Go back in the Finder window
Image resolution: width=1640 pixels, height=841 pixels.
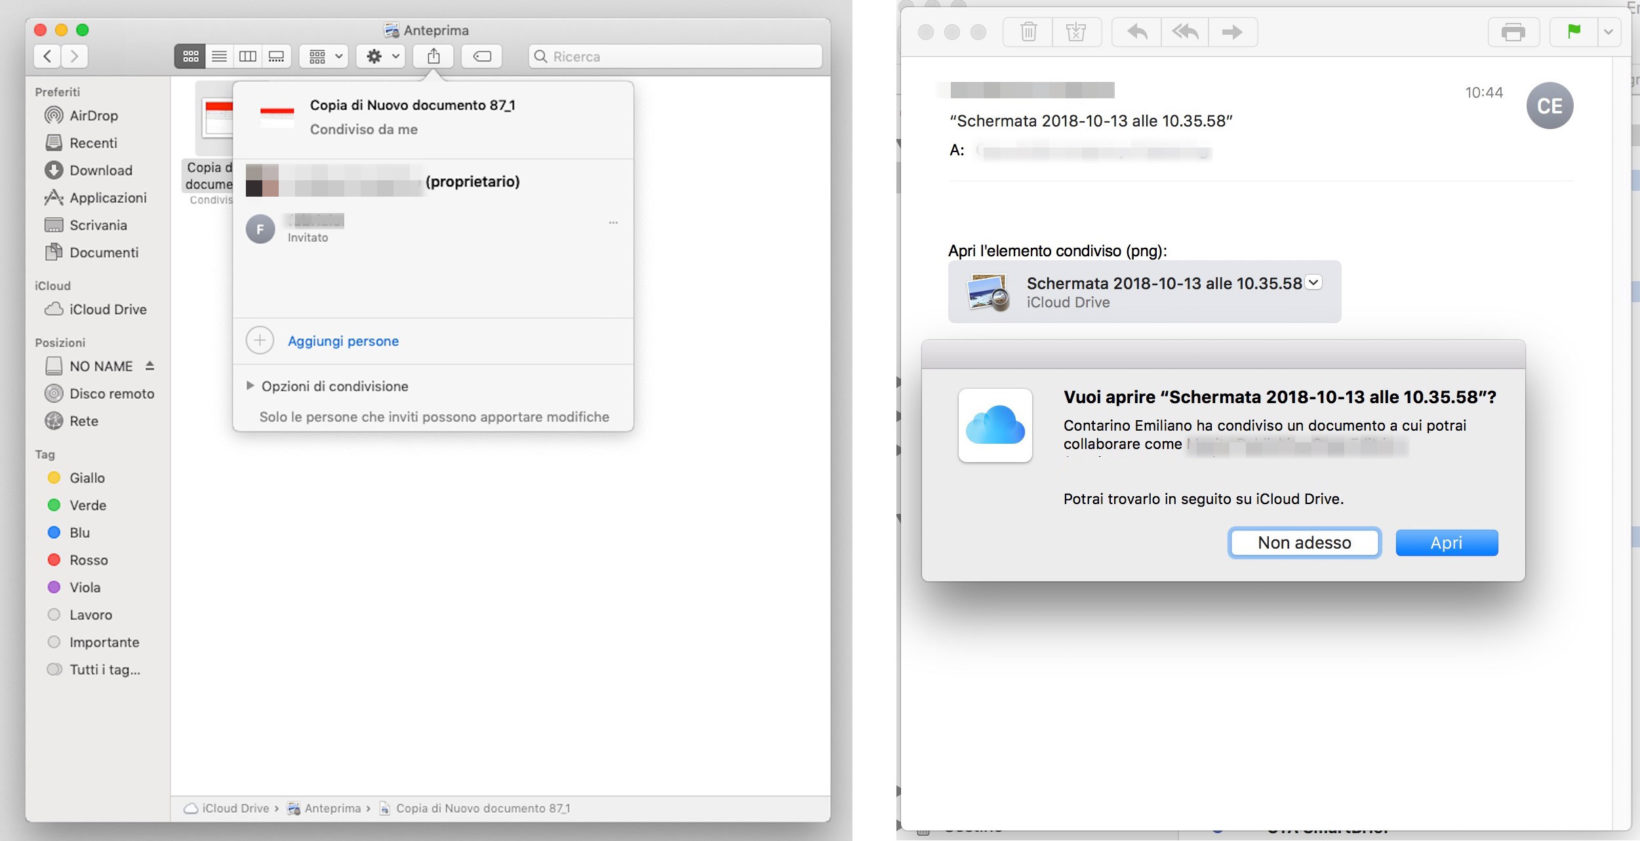(x=47, y=57)
